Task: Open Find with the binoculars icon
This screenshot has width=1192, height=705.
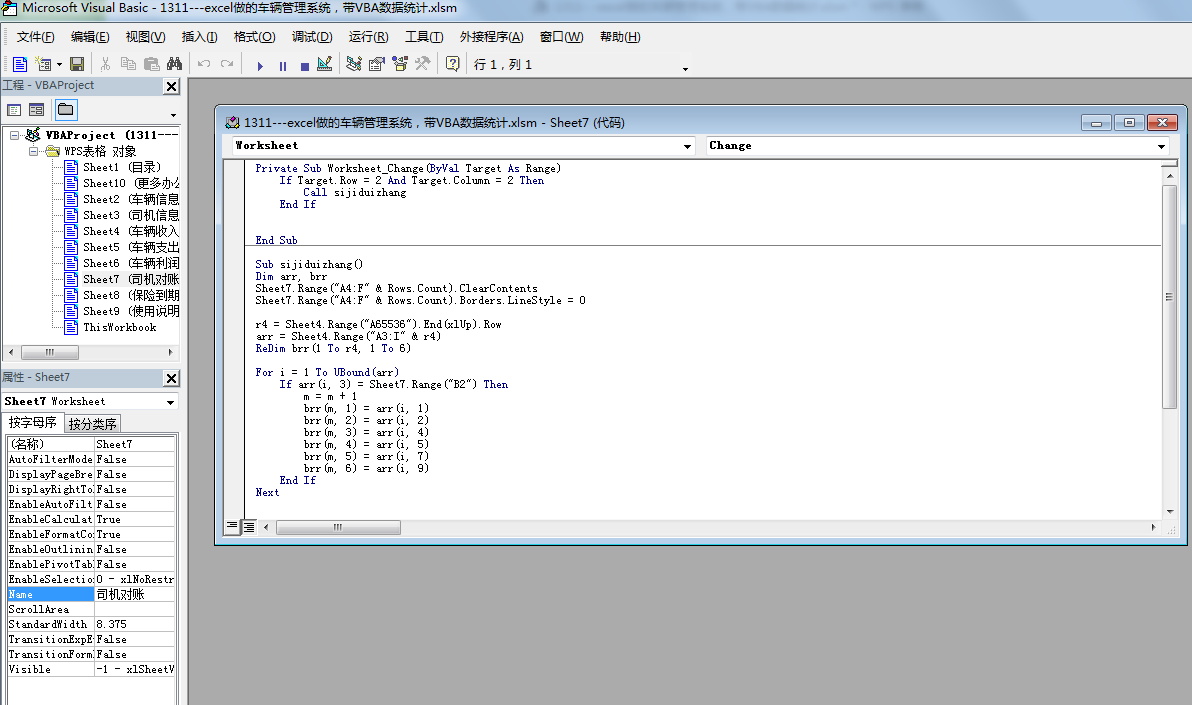Action: click(174, 65)
